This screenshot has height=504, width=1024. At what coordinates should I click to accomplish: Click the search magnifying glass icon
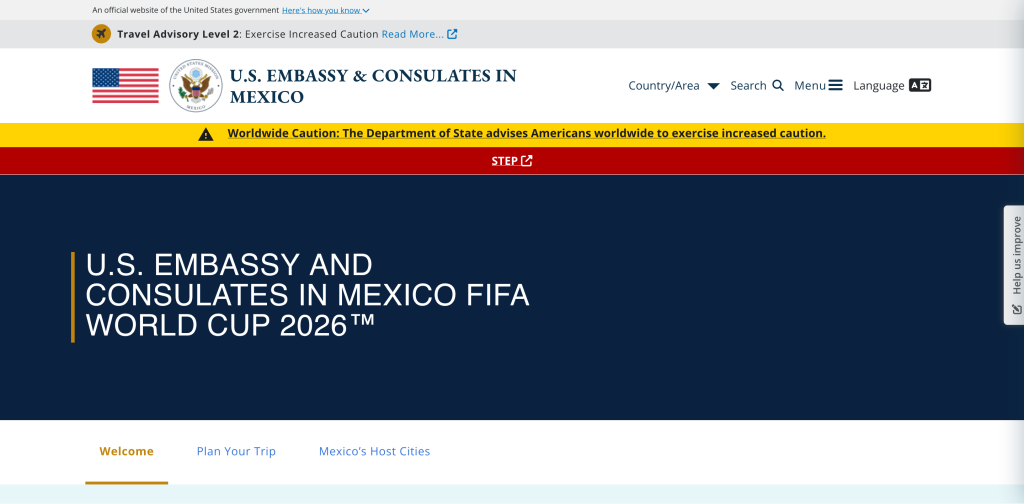coord(777,86)
